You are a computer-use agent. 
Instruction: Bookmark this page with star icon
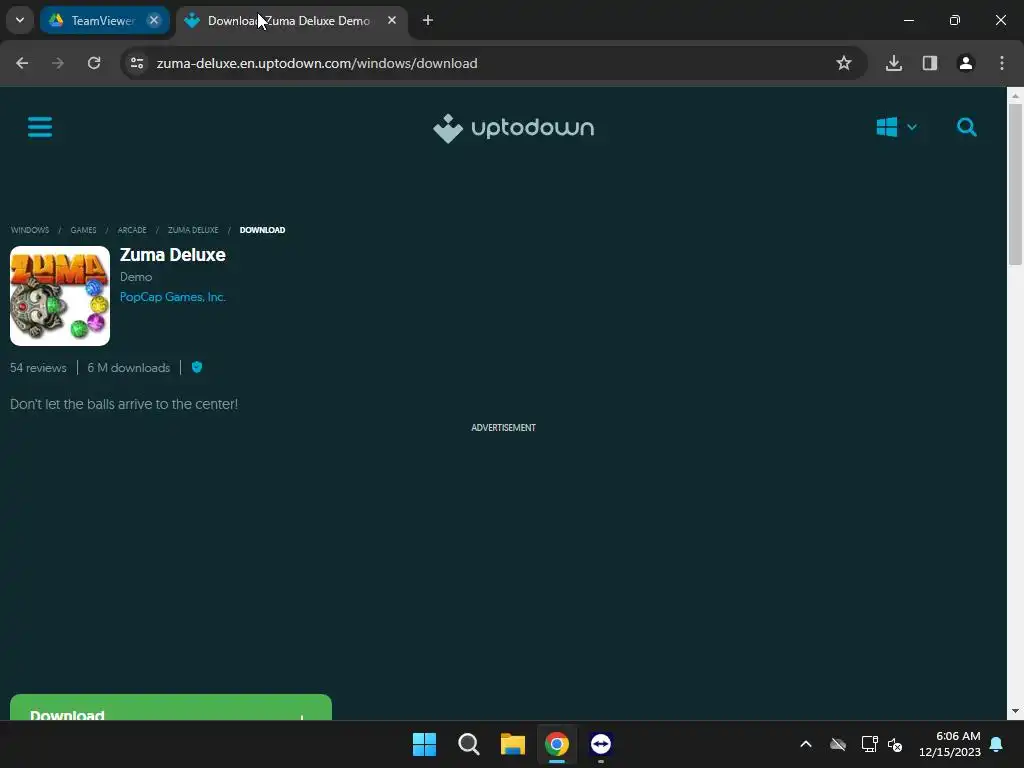(x=844, y=63)
